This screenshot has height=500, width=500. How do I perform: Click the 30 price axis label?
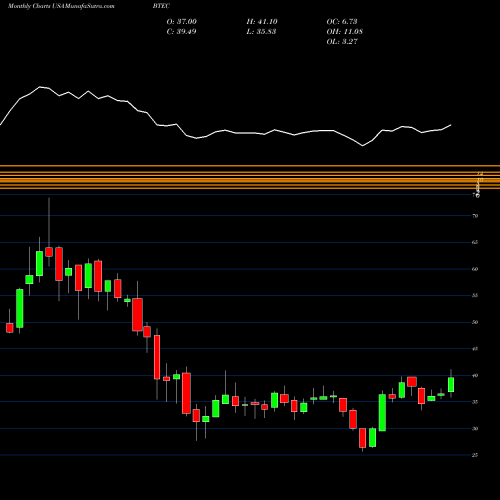(475, 429)
